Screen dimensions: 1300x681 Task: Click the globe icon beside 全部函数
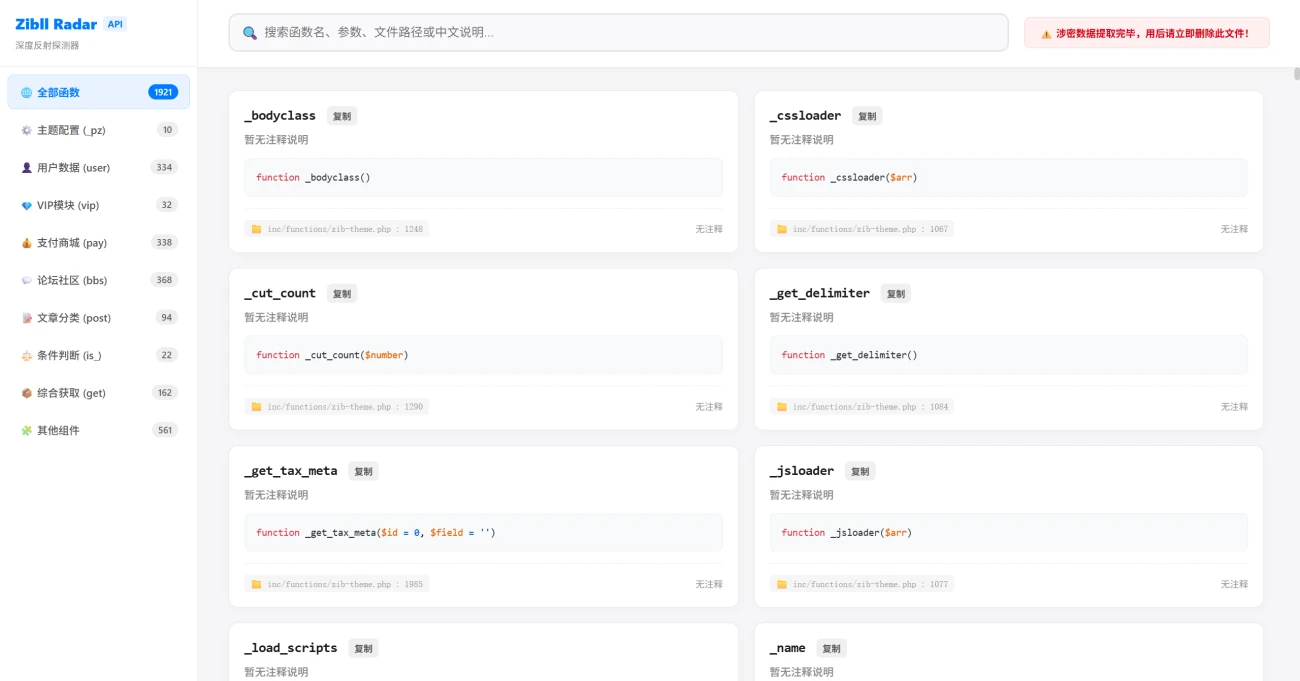click(x=24, y=91)
